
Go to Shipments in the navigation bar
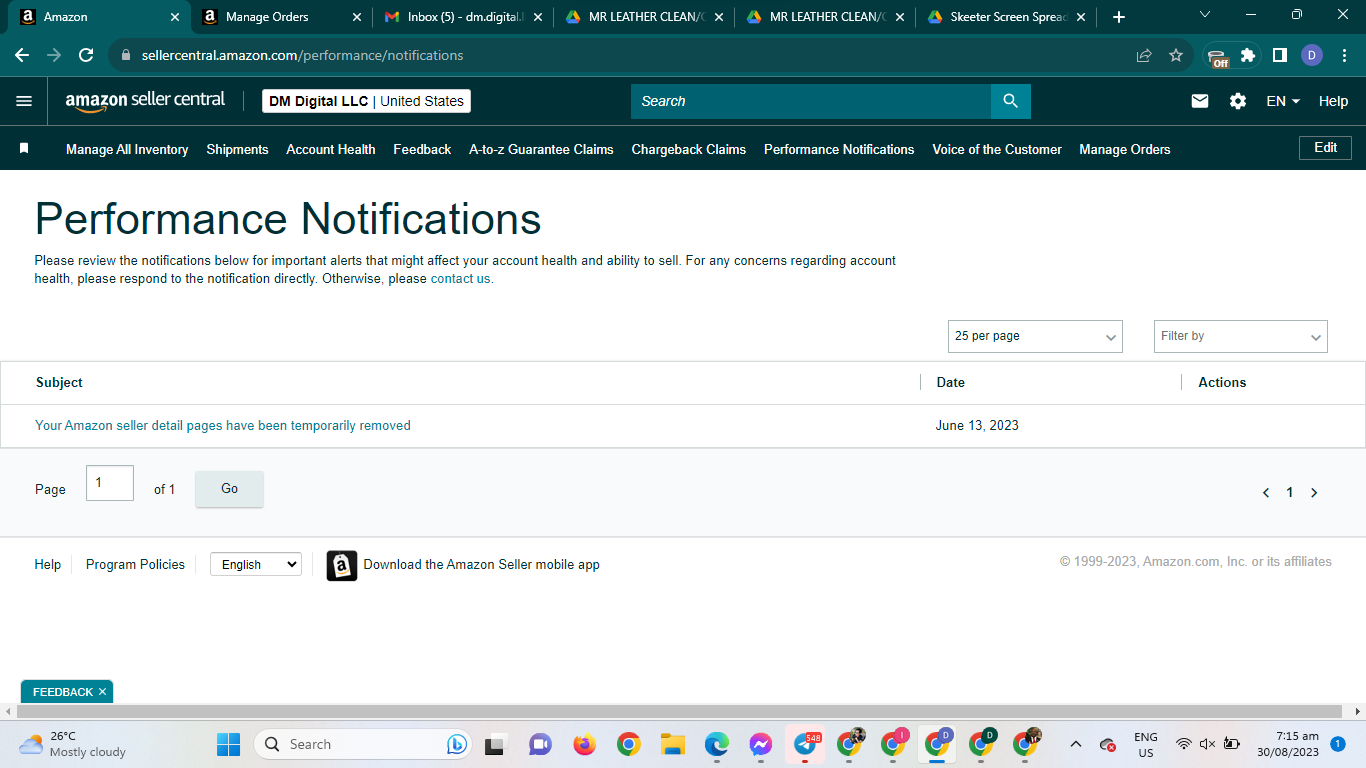tap(237, 149)
